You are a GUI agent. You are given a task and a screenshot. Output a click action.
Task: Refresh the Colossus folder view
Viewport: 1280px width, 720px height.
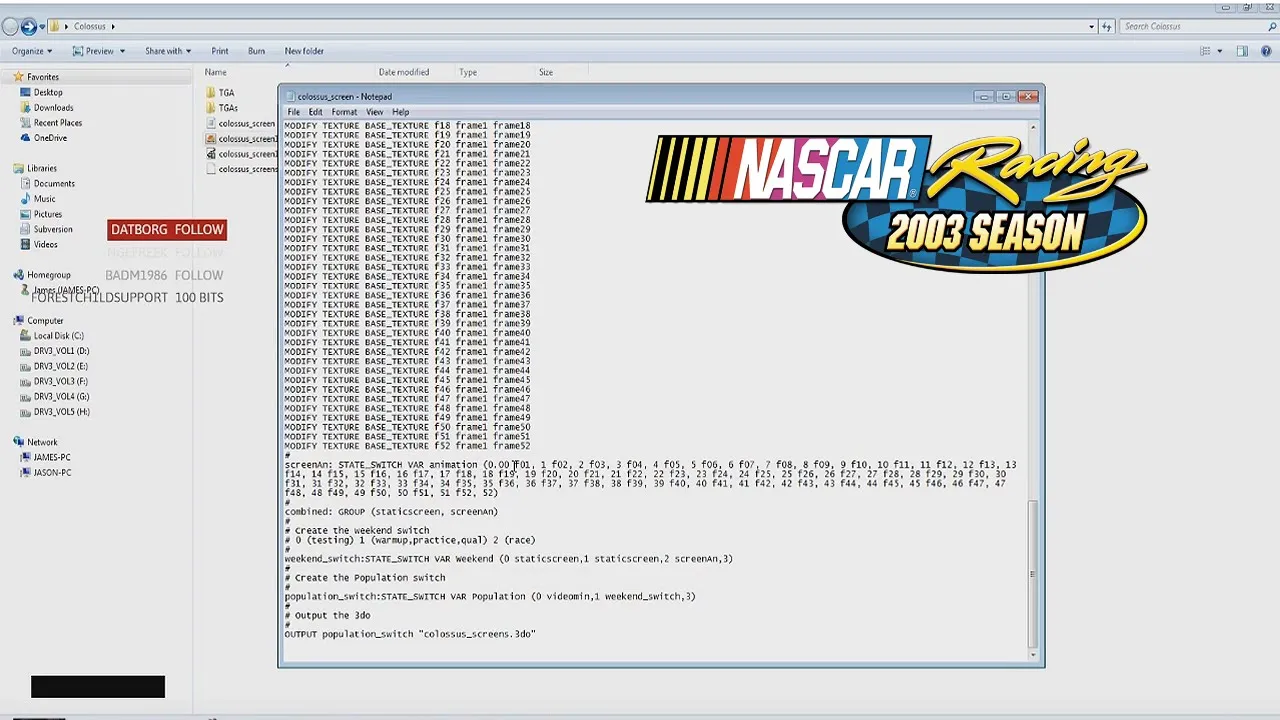[1107, 26]
